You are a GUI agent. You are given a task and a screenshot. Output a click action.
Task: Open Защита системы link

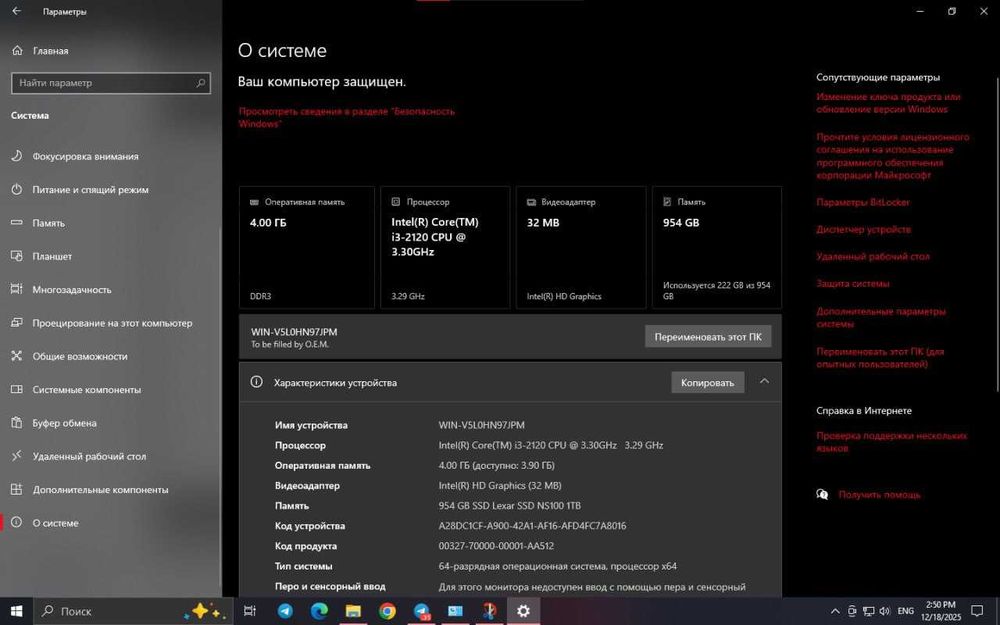pyautogui.click(x=853, y=284)
